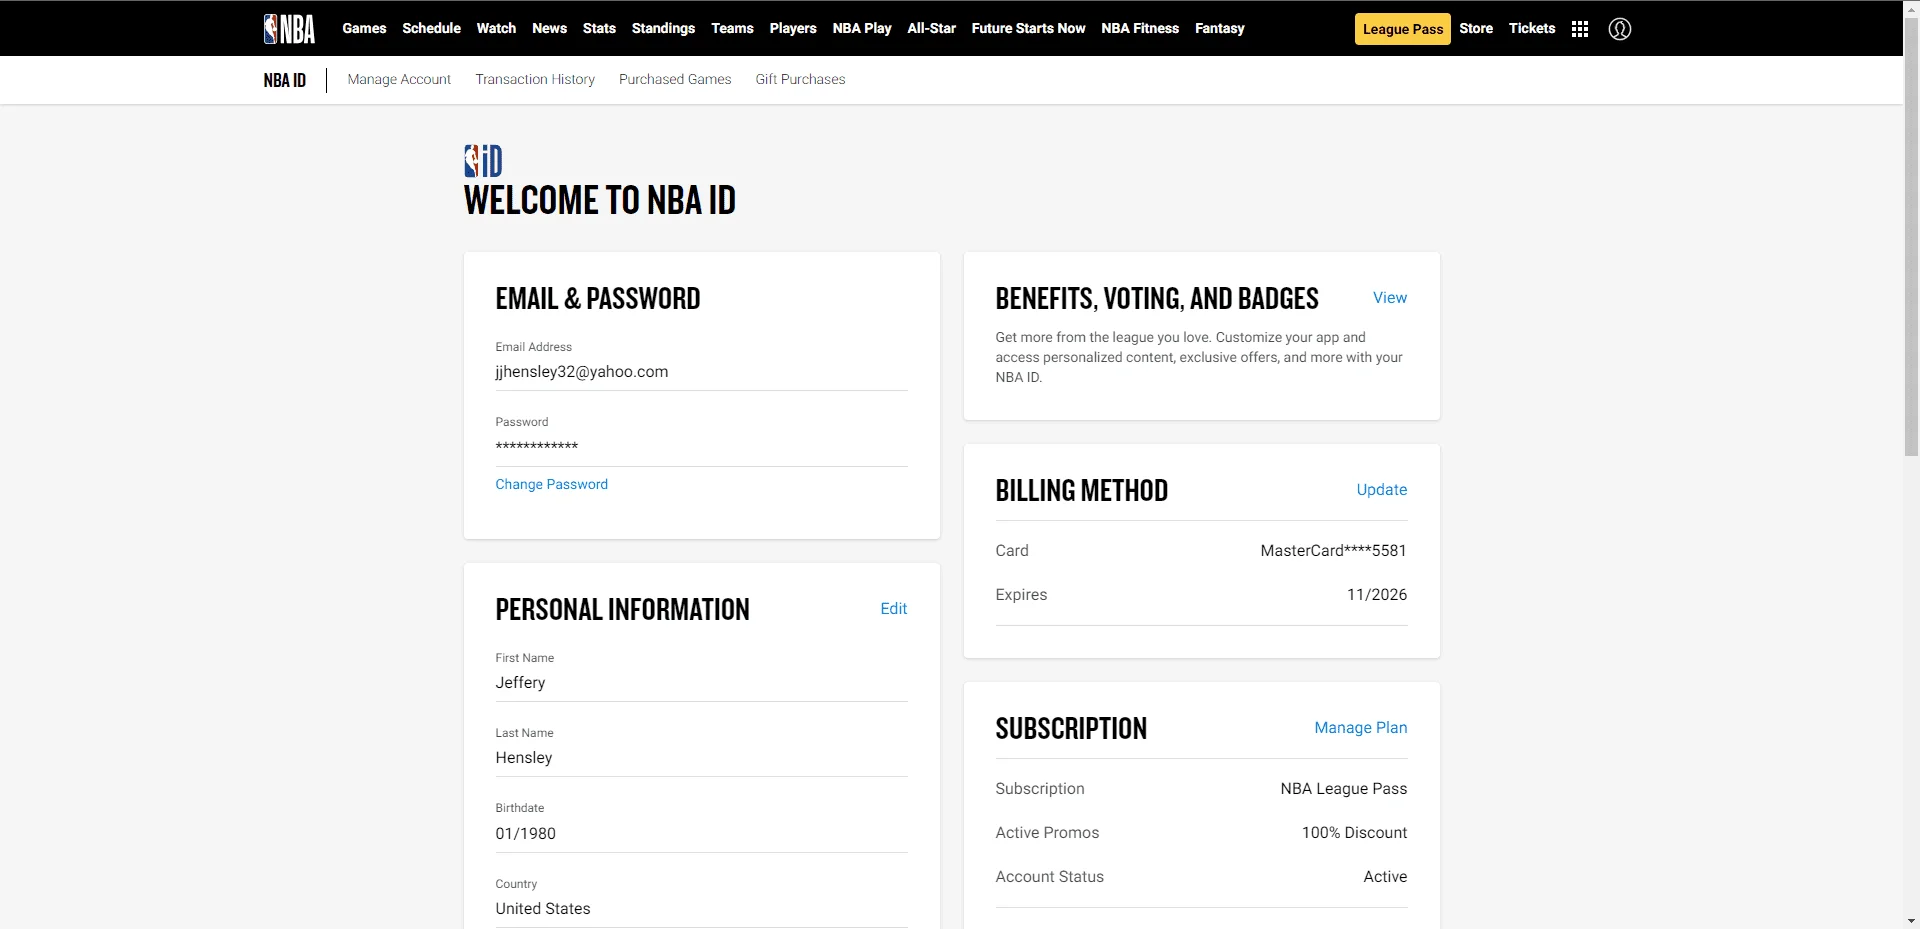Open the Teams menu

732,28
